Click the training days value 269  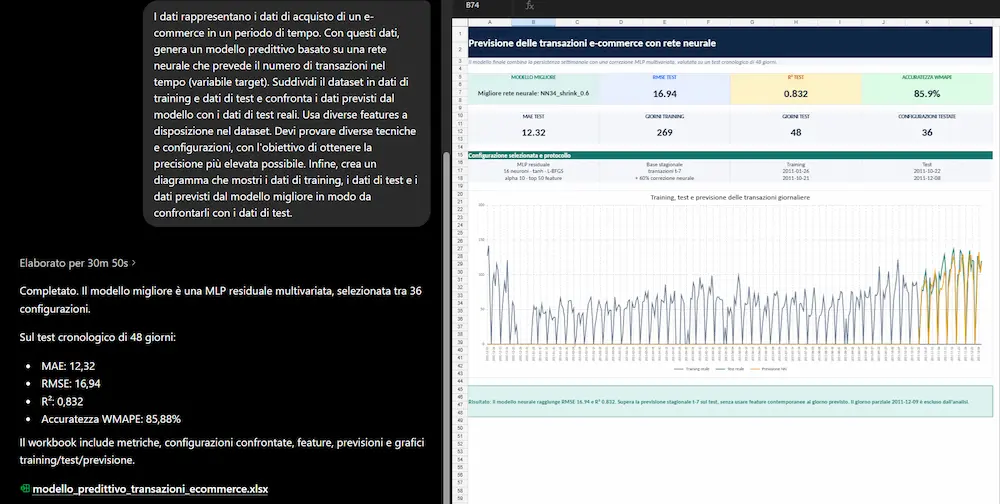(x=665, y=133)
